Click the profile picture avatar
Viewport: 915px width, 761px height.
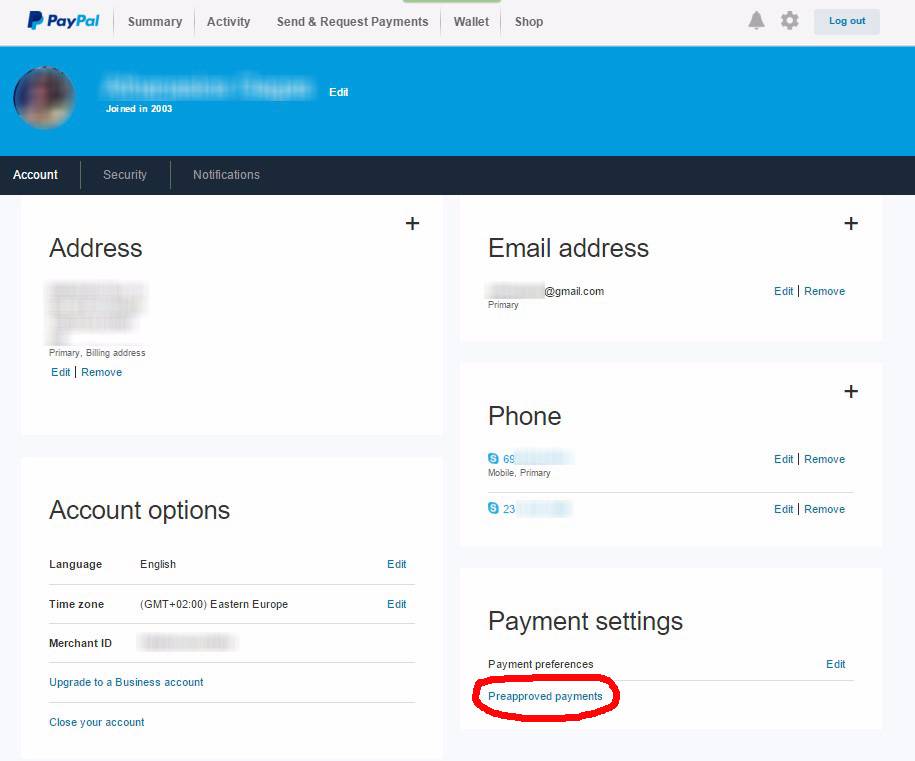tap(44, 98)
